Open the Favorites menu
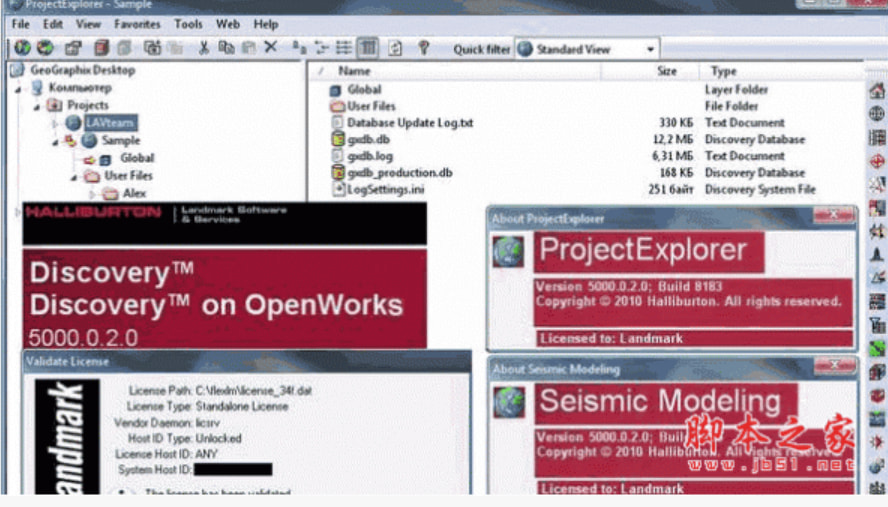The width and height of the screenshot is (888, 507). pos(136,23)
